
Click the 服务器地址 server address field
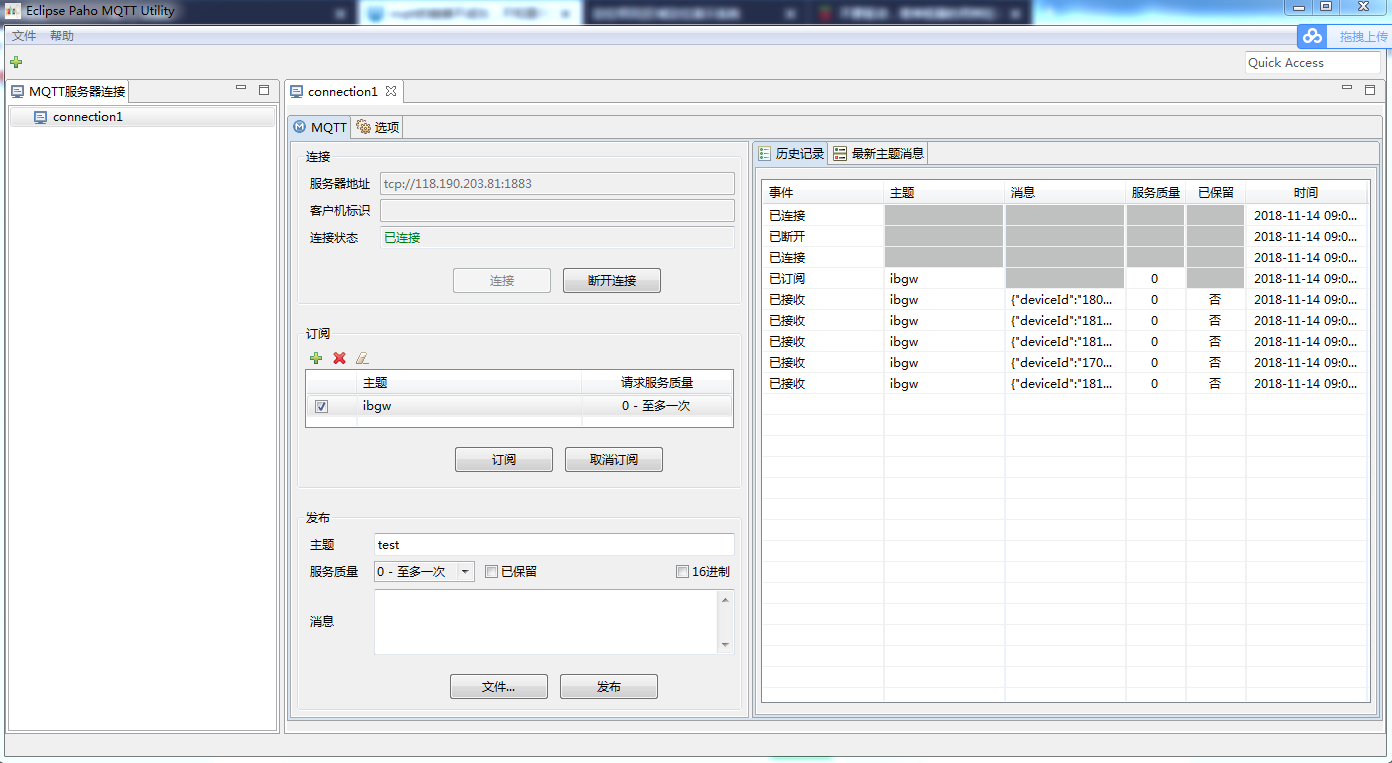tap(557, 184)
